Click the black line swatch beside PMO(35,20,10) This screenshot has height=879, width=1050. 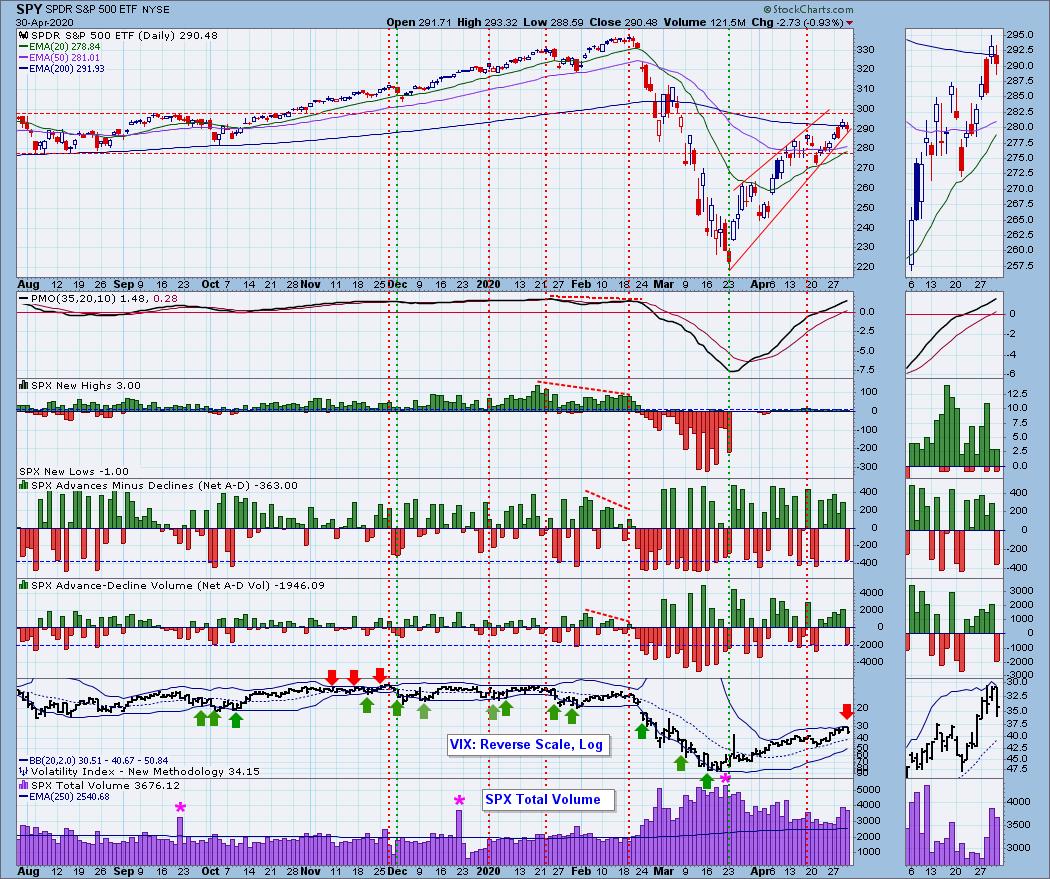23,299
